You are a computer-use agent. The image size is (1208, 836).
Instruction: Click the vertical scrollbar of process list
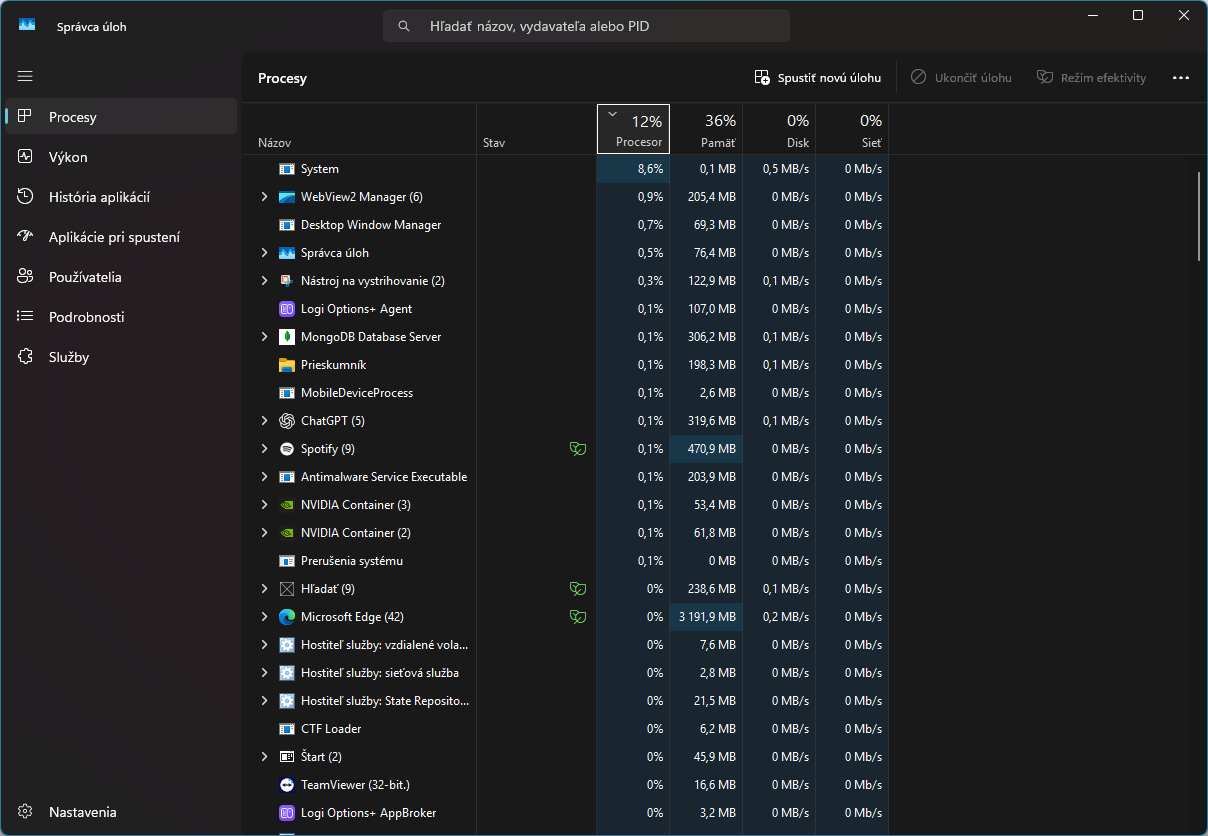1199,215
